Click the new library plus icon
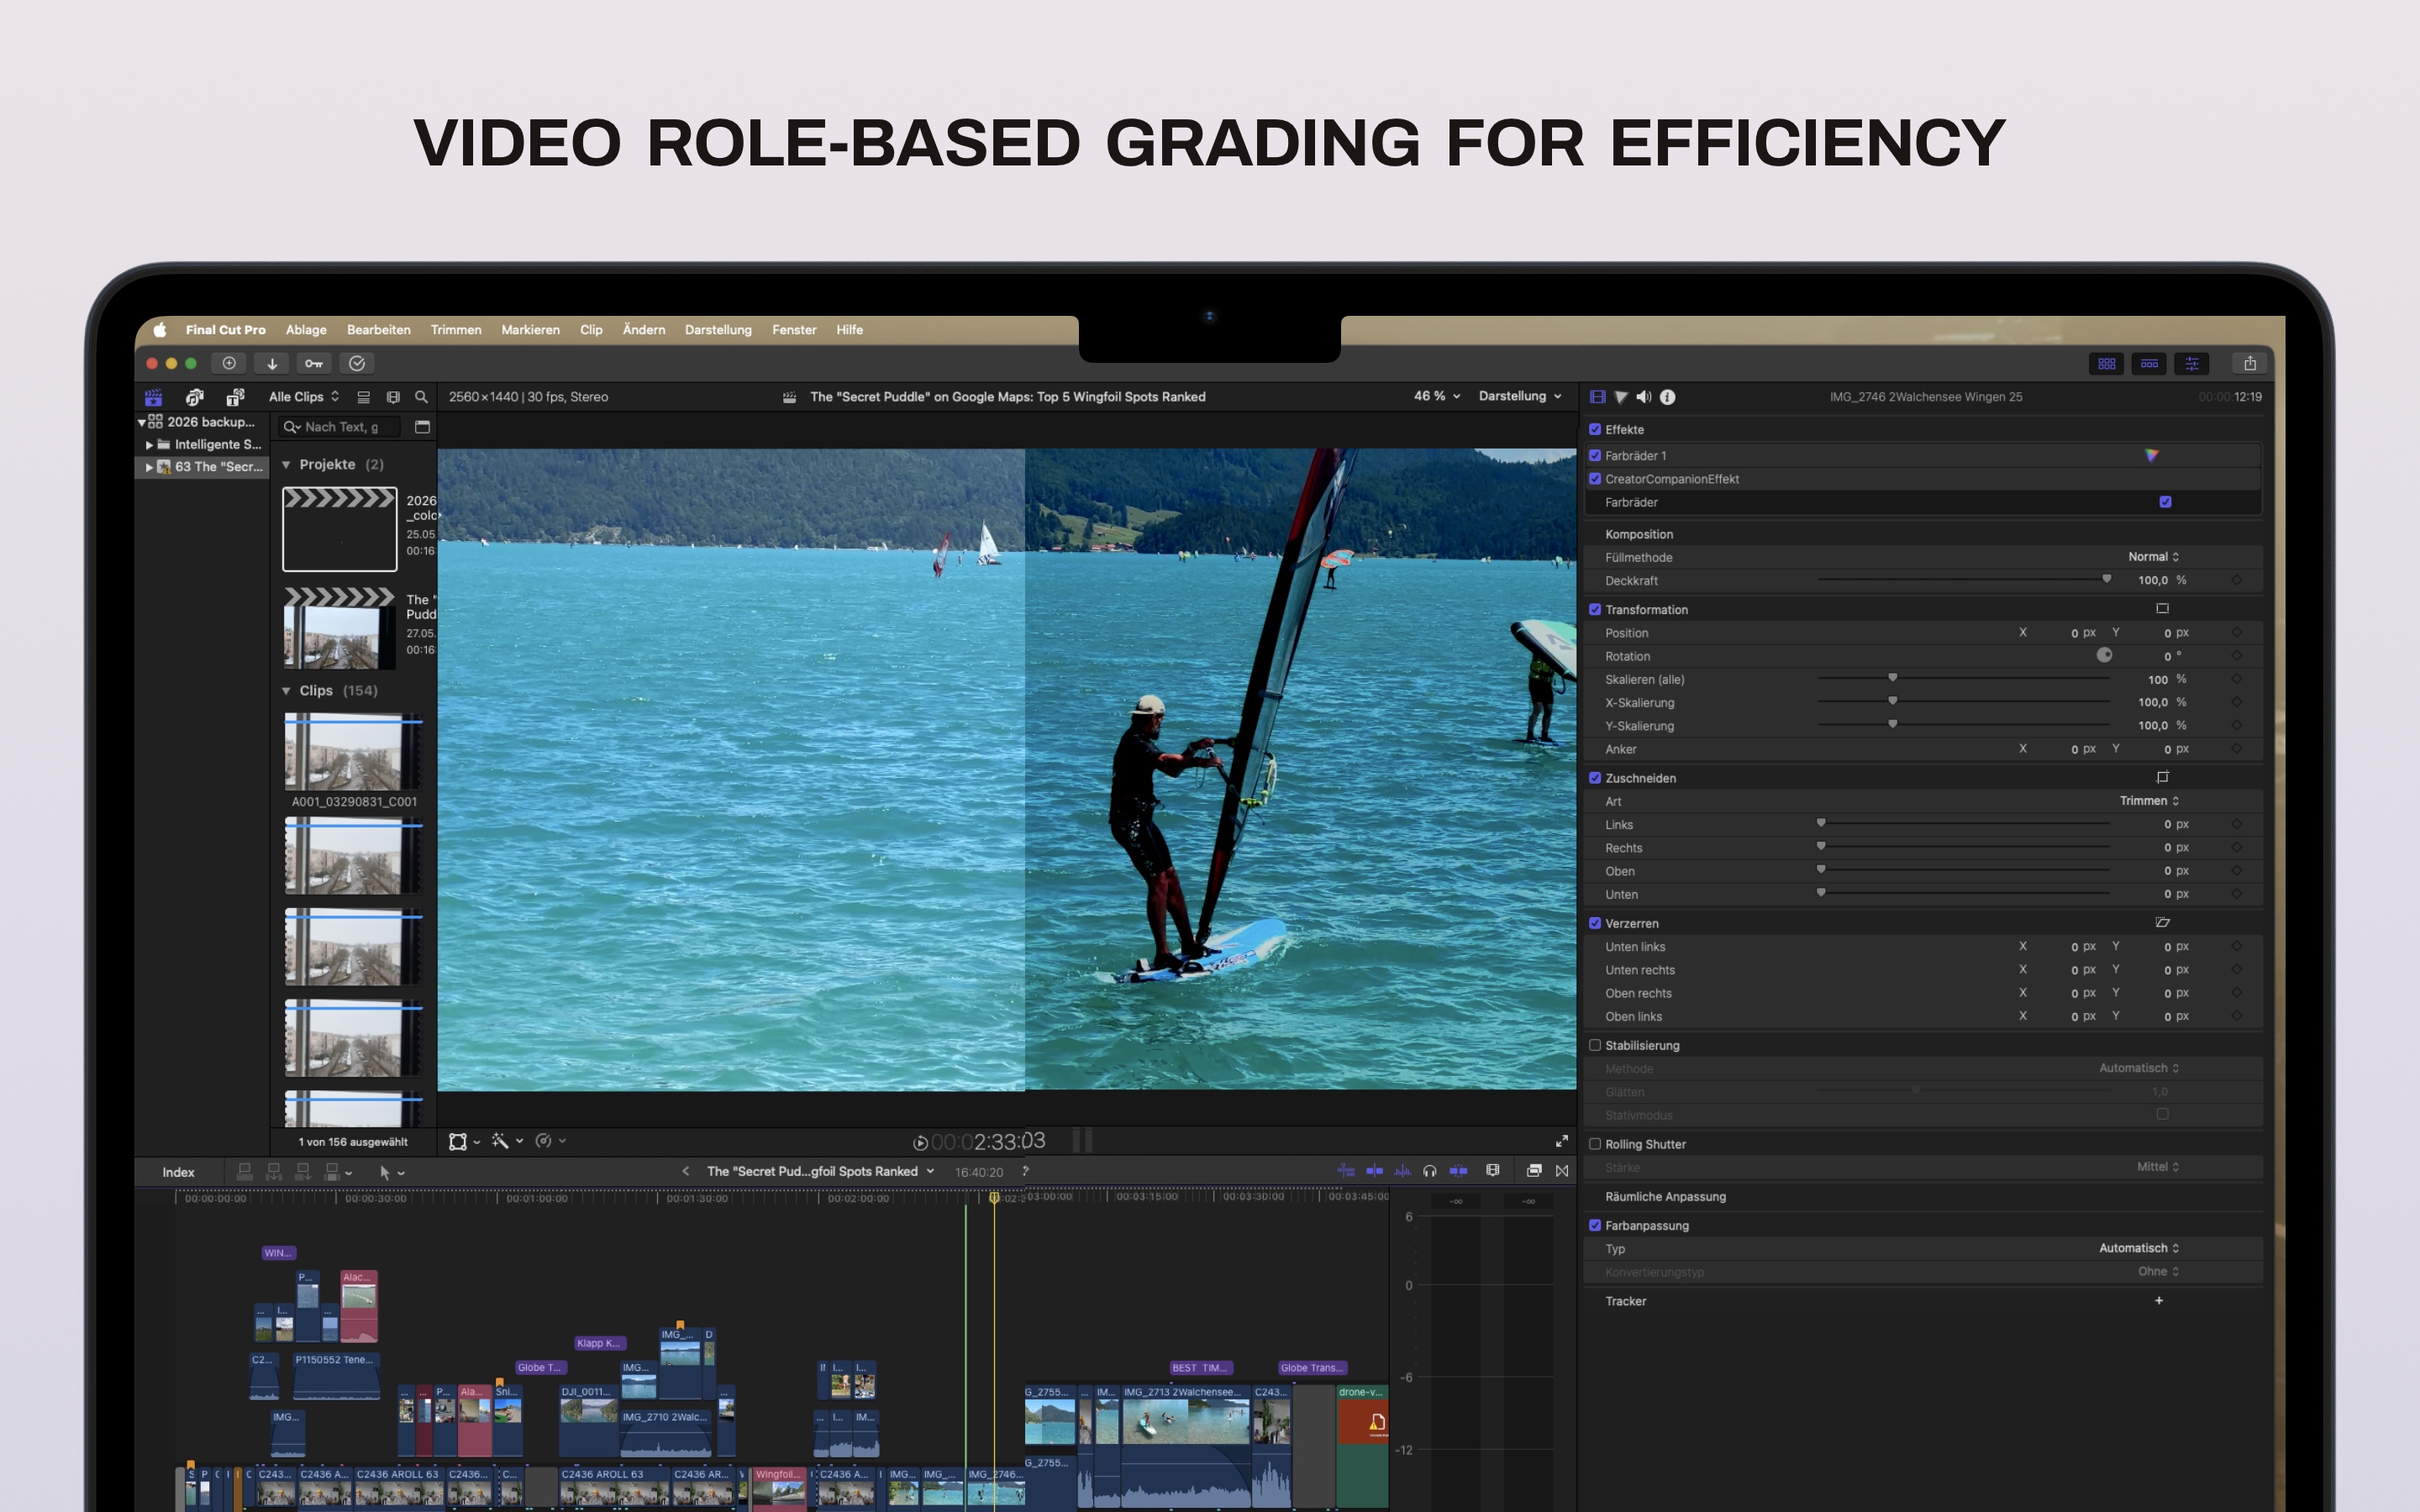2420x1512 pixels. tap(229, 364)
